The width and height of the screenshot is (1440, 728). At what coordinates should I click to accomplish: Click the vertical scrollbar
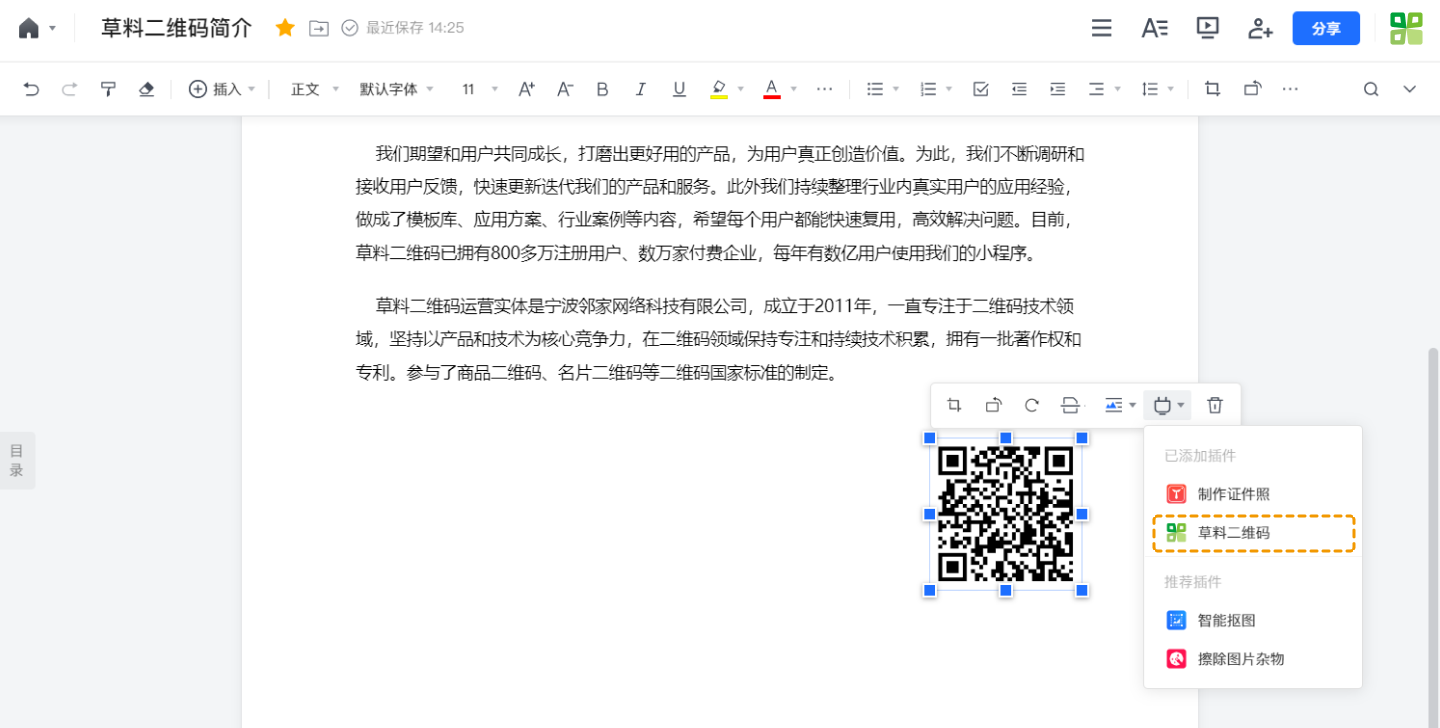pyautogui.click(x=1434, y=537)
